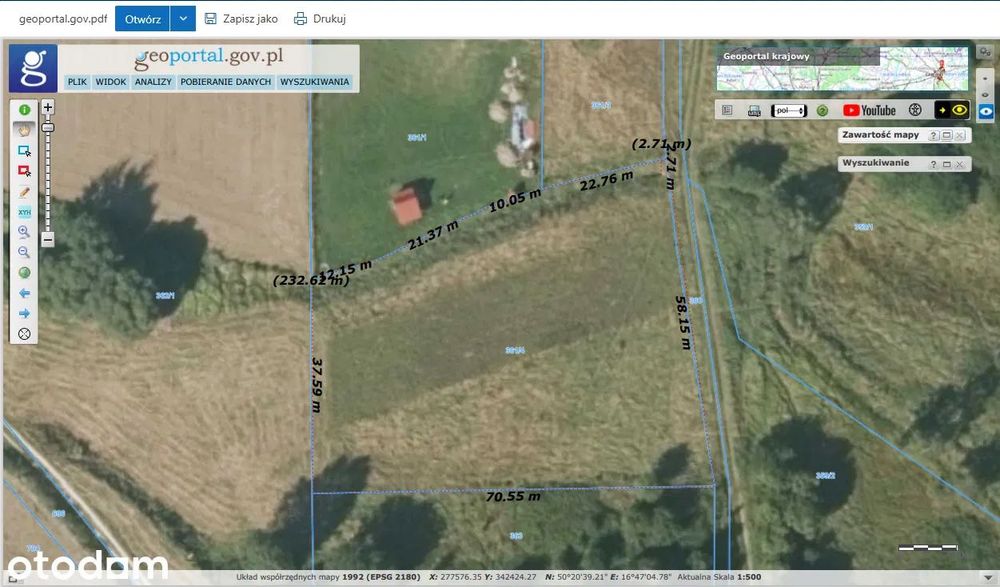Click the settings gears icon

pos(985,52)
